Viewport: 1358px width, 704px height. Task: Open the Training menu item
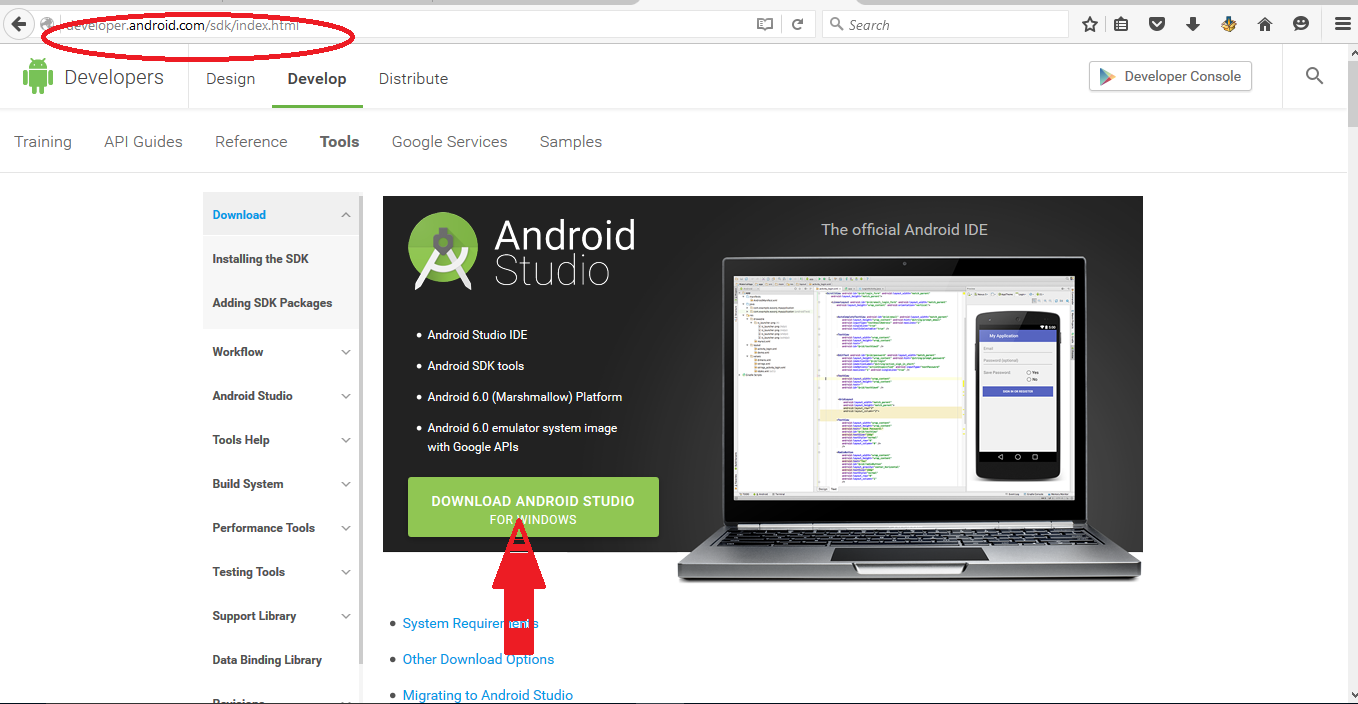(x=43, y=142)
